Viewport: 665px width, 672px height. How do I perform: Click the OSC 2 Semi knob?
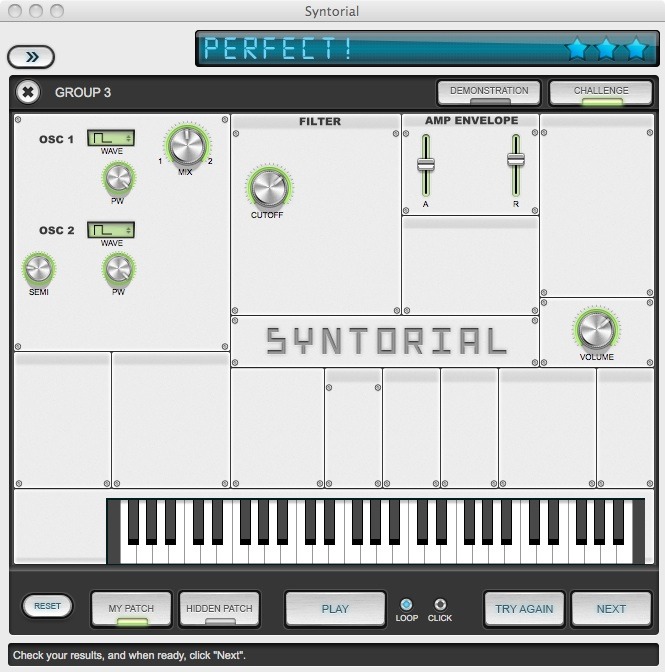click(39, 269)
